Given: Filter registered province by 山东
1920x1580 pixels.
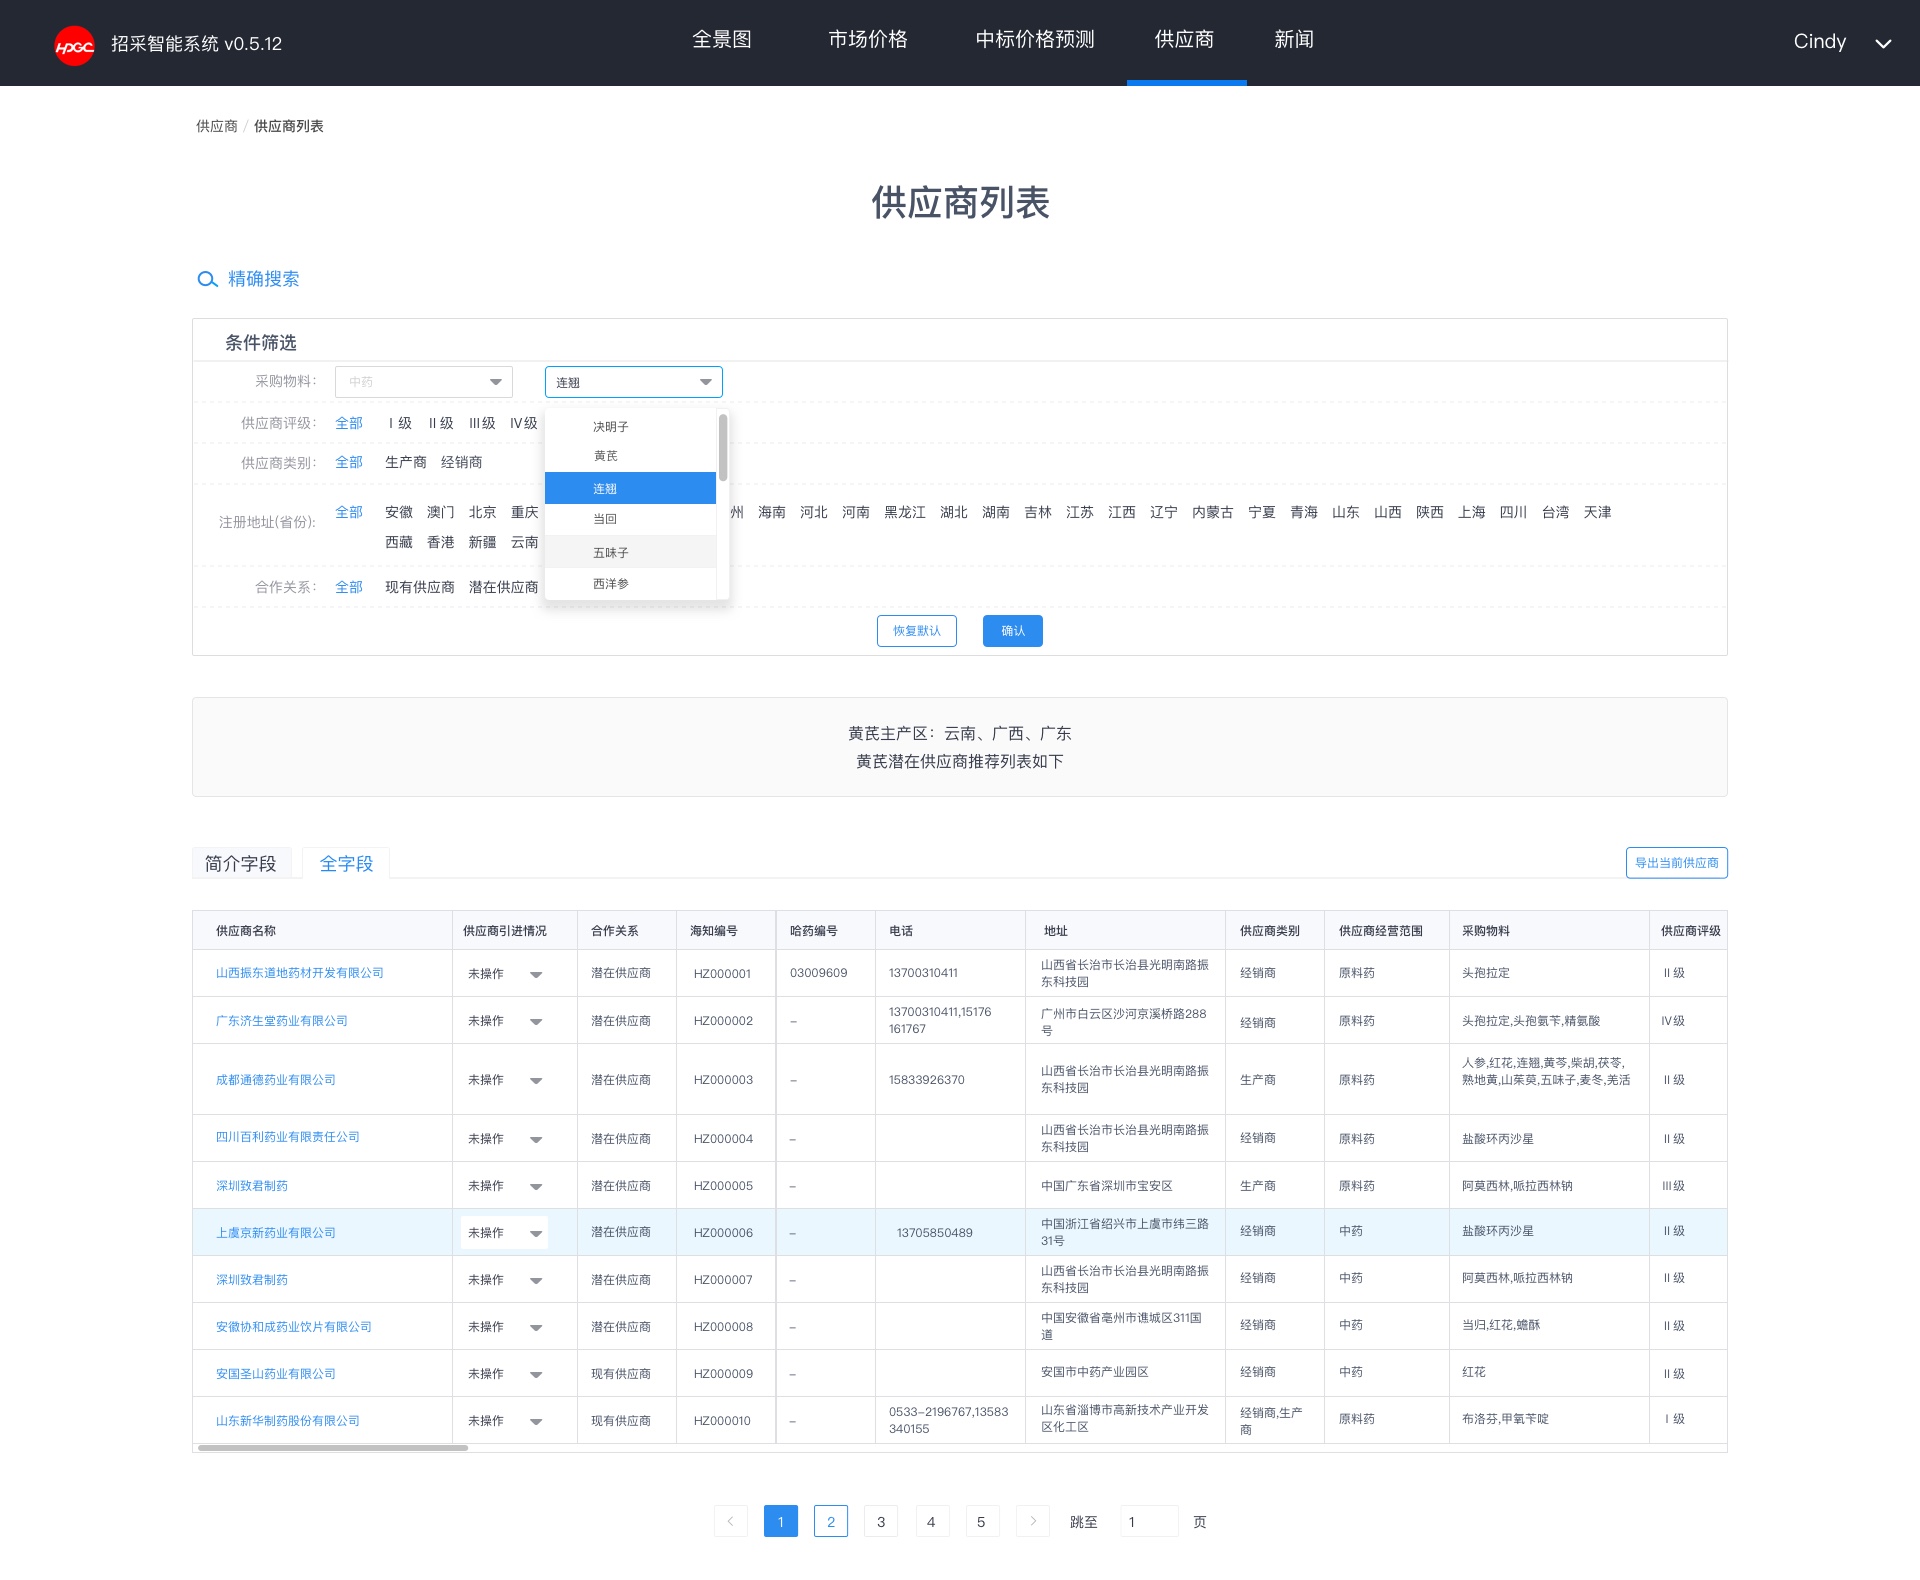Looking at the screenshot, I should tap(1346, 512).
